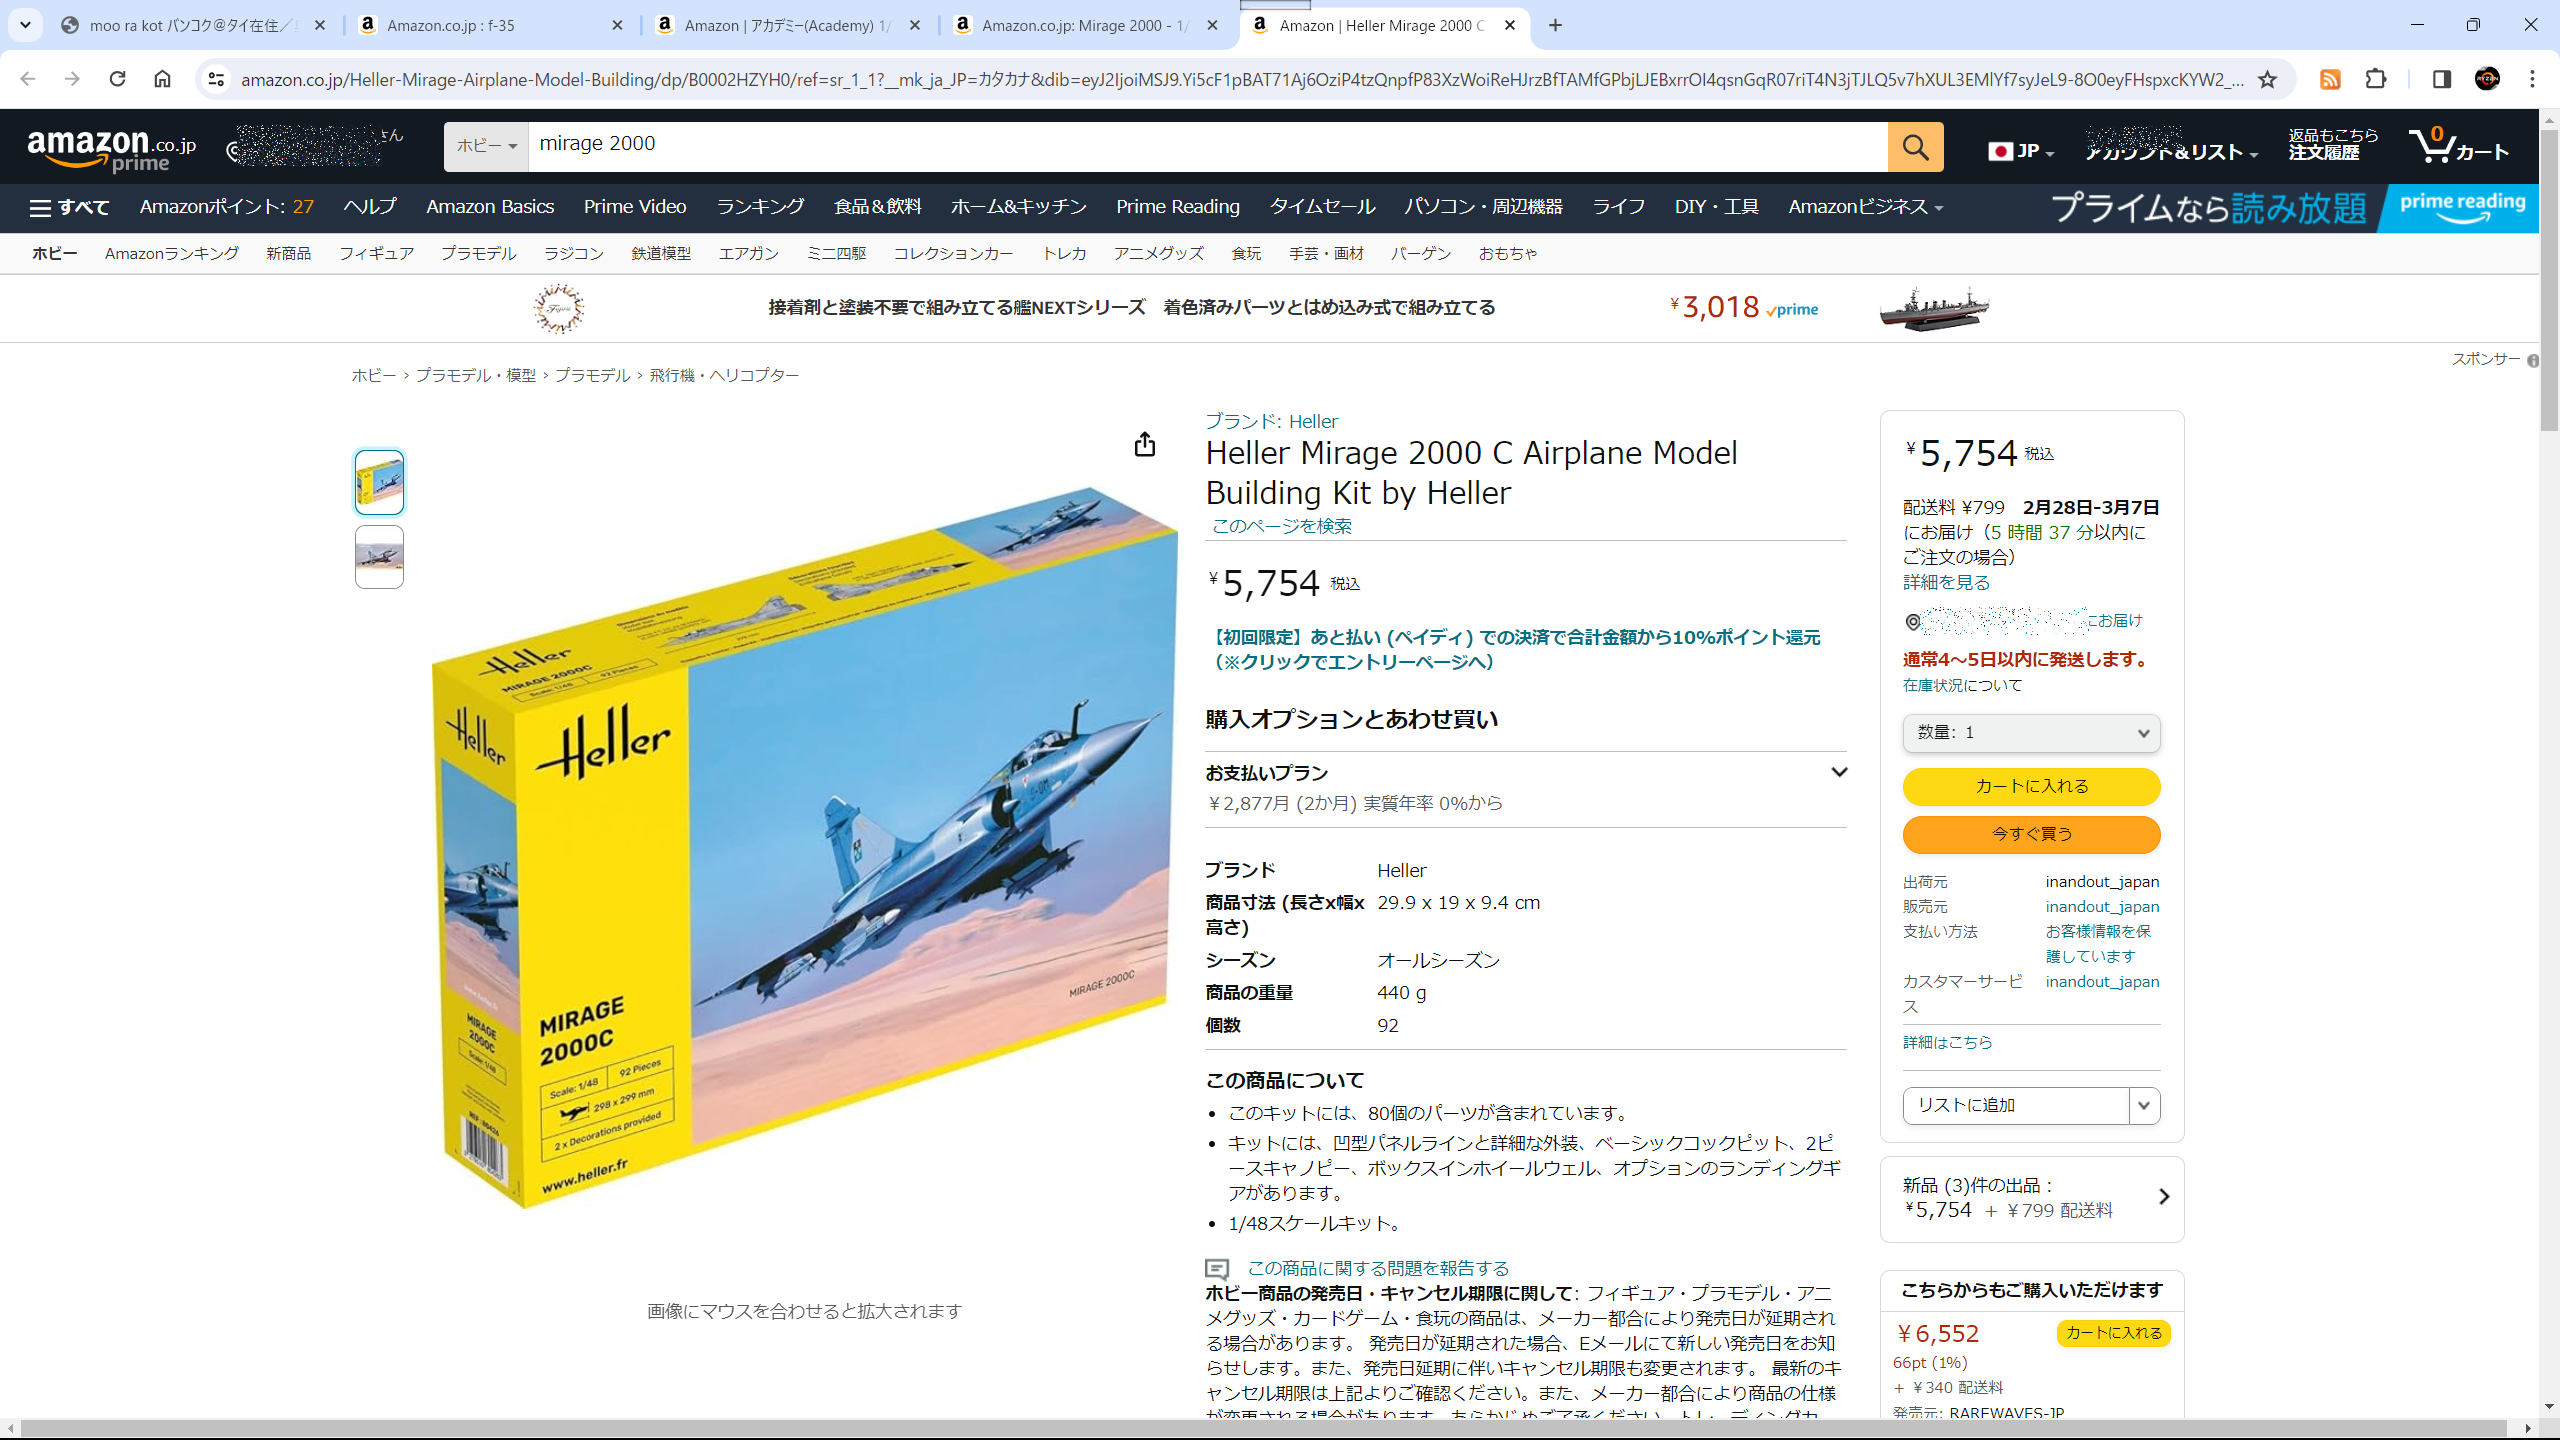The height and width of the screenshot is (1440, 2560).
Task: Click the search input field containing mirage 2000
Action: [x=1207, y=146]
